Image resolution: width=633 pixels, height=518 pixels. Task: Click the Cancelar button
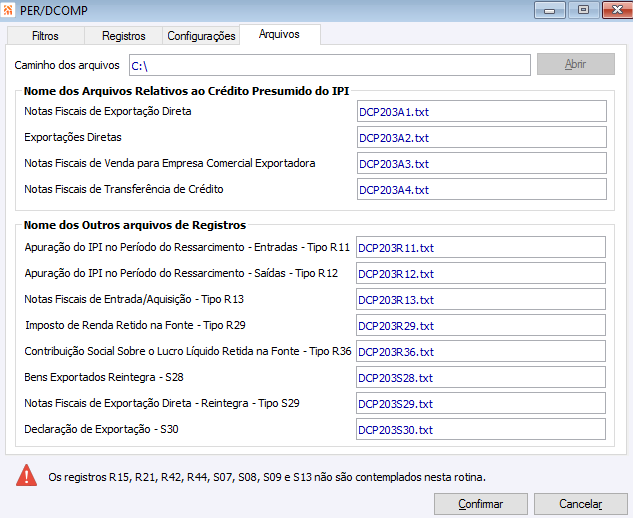(581, 504)
